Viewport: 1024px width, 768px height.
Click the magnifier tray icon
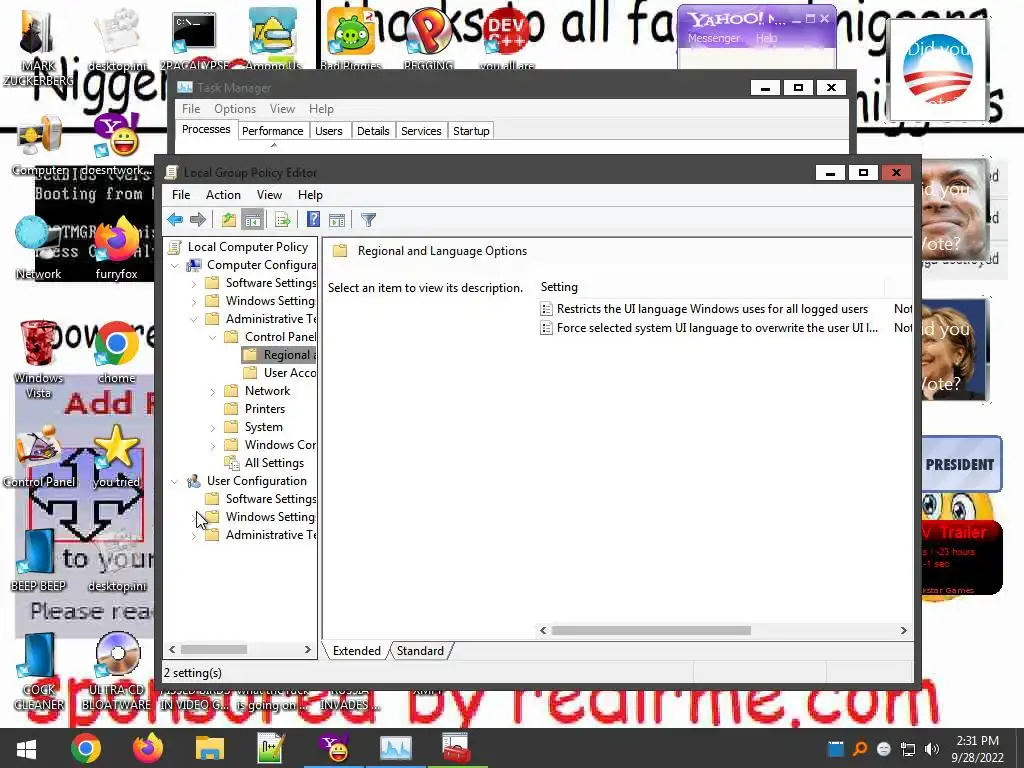coord(859,748)
